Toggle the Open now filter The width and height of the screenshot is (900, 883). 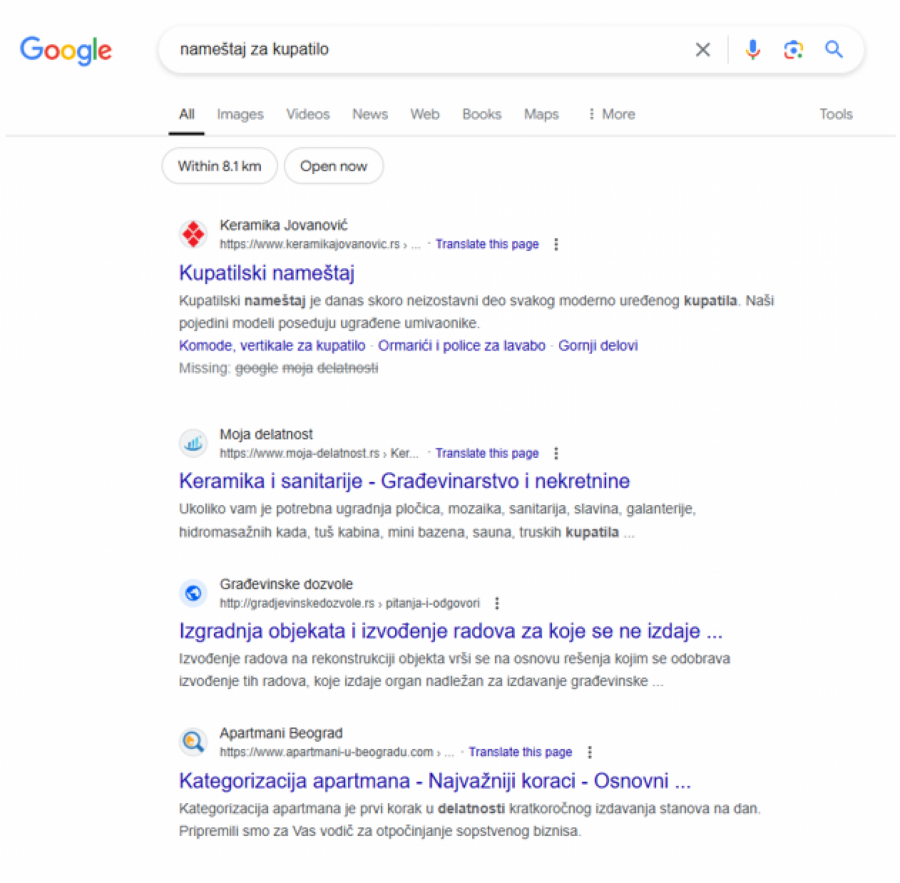click(x=334, y=166)
